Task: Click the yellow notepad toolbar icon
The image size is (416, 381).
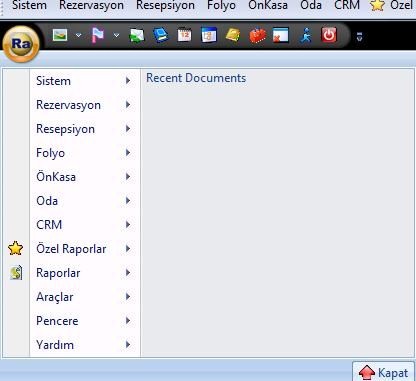Action: pyautogui.click(x=233, y=35)
